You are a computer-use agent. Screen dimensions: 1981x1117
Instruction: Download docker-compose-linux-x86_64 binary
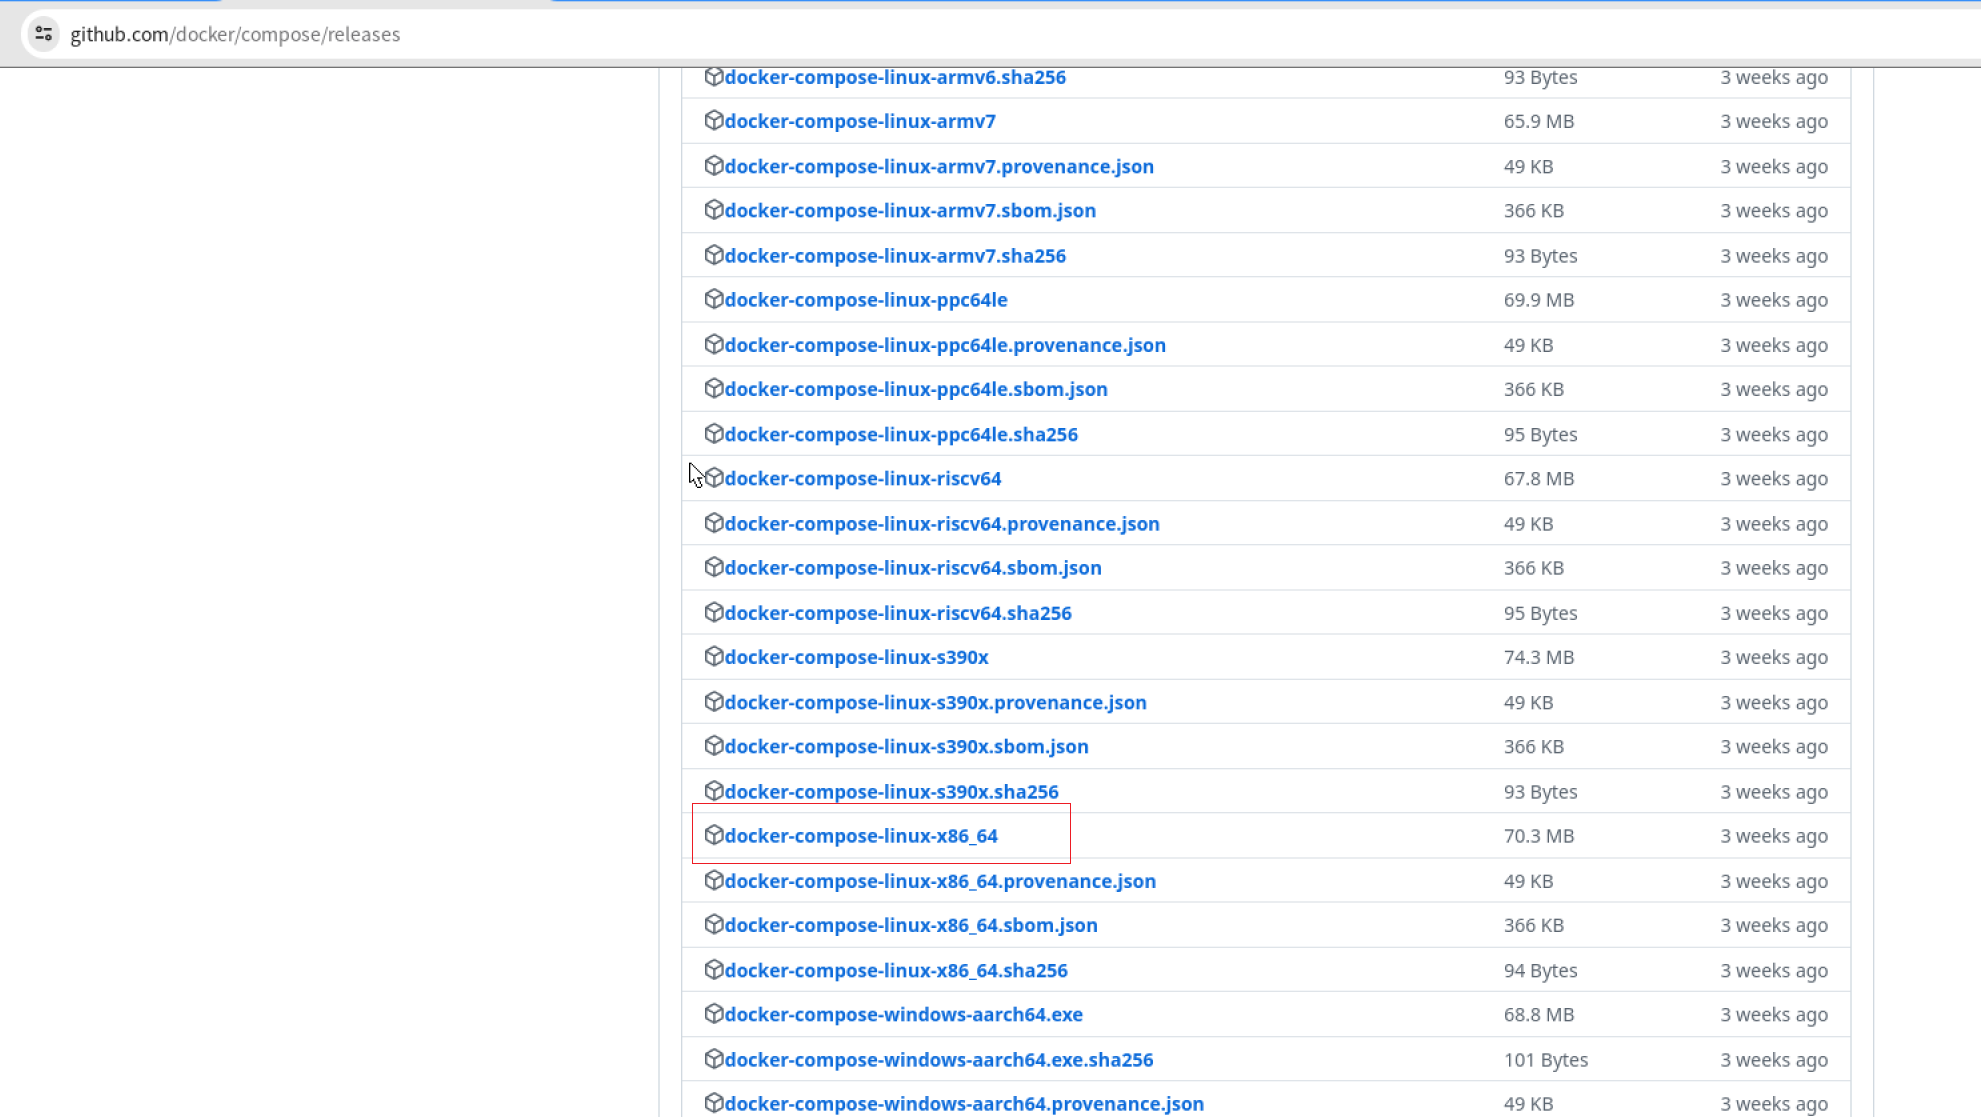[x=860, y=836]
